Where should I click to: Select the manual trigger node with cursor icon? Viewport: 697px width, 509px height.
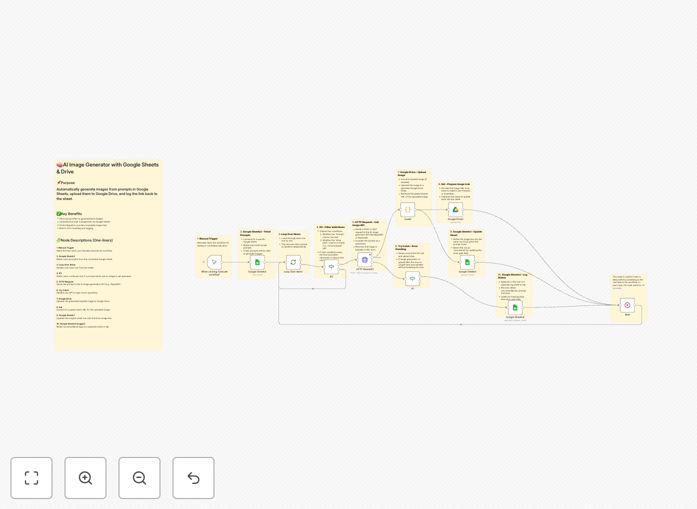[x=215, y=262]
